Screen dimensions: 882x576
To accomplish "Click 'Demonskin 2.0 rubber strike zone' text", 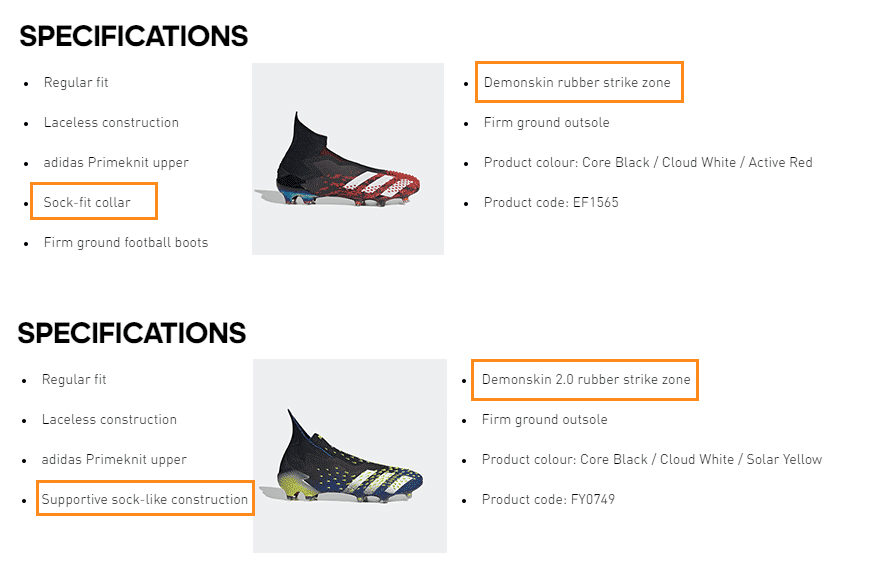I will click(x=586, y=380).
